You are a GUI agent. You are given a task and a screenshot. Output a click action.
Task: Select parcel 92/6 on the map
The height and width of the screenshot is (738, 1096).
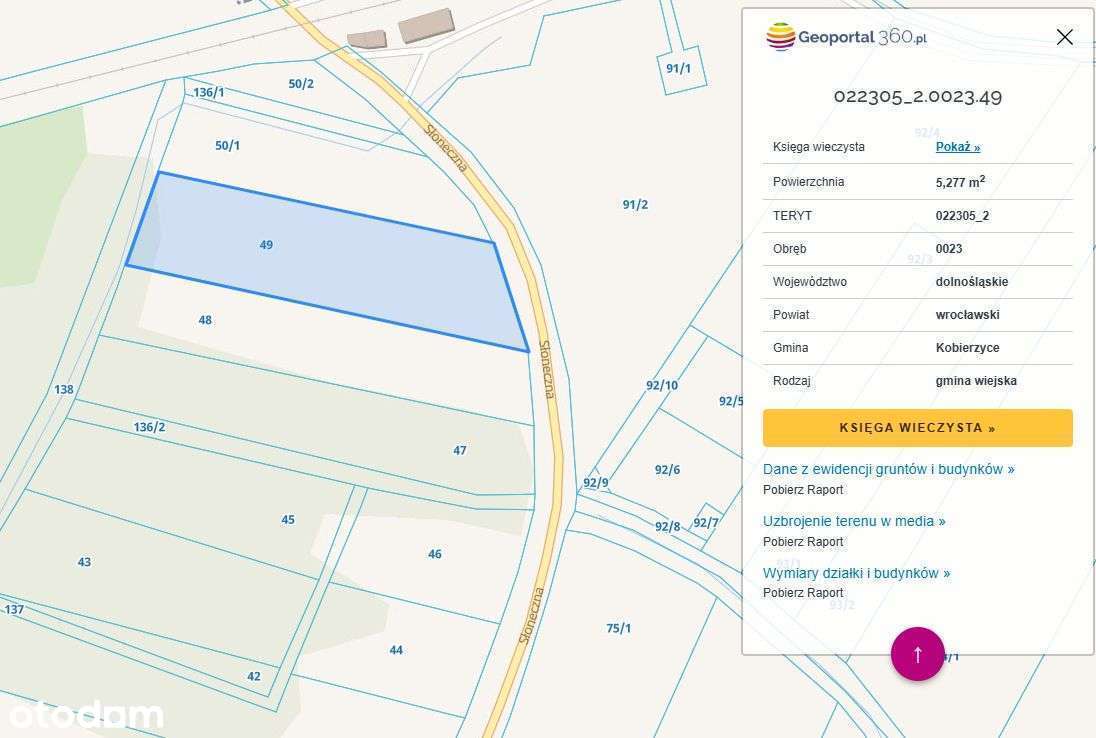click(667, 470)
